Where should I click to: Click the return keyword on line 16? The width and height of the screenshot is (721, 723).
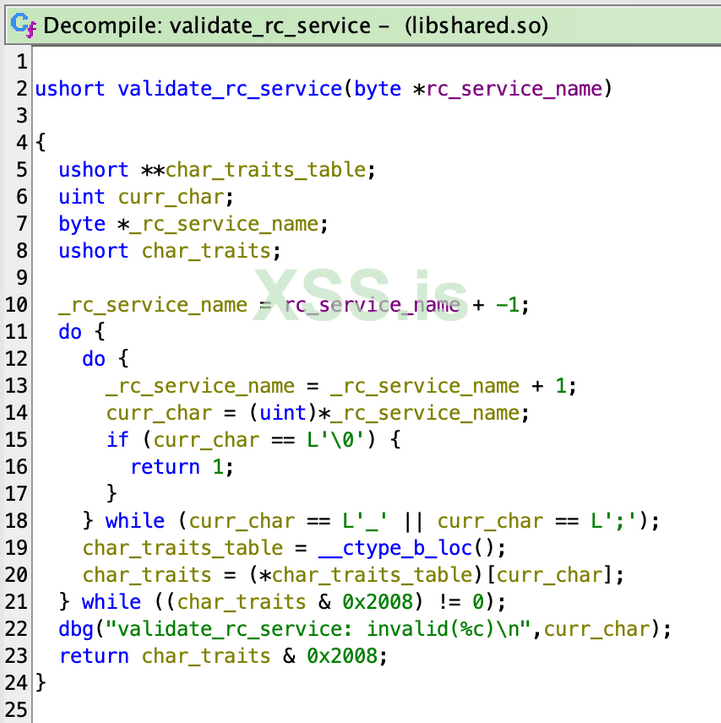click(x=164, y=467)
